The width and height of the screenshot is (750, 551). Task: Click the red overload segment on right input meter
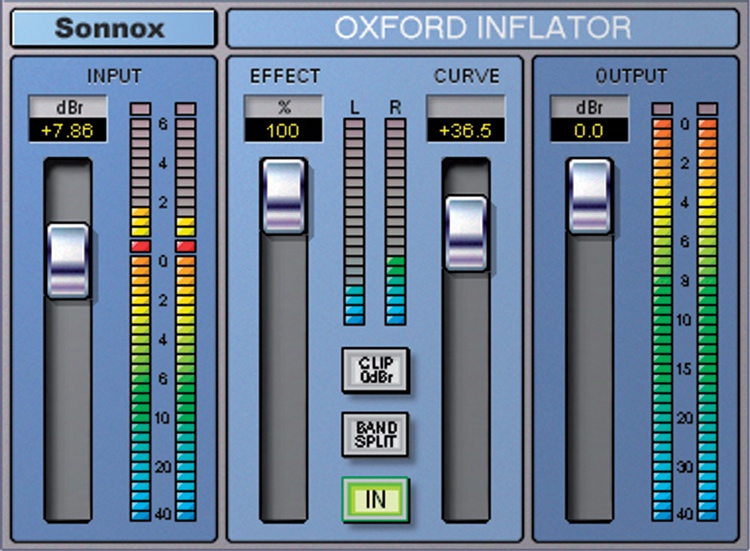point(186,246)
